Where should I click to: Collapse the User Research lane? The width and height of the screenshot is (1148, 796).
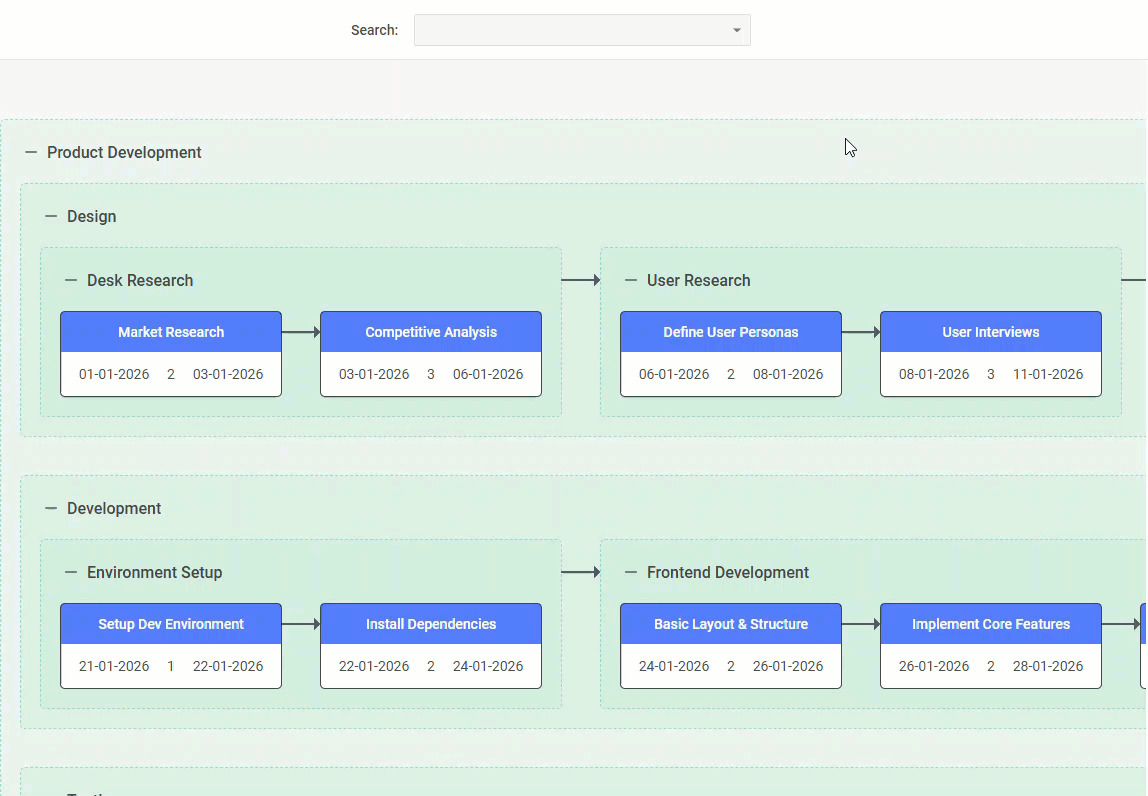628,280
